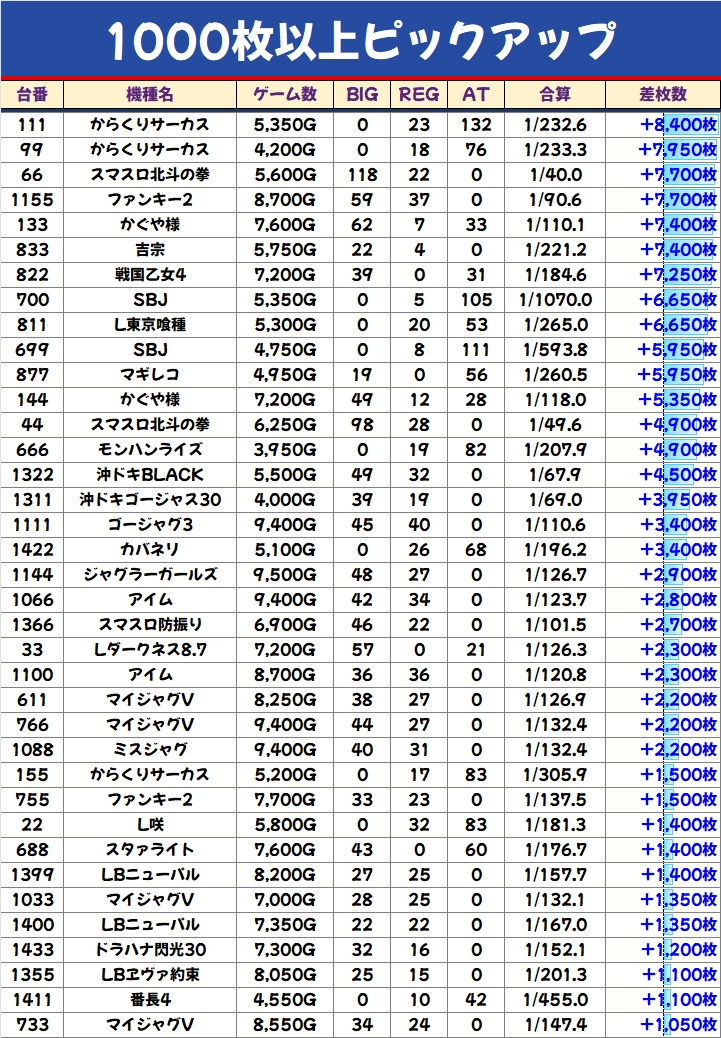Click the 1/67.9 combined value

555,475
